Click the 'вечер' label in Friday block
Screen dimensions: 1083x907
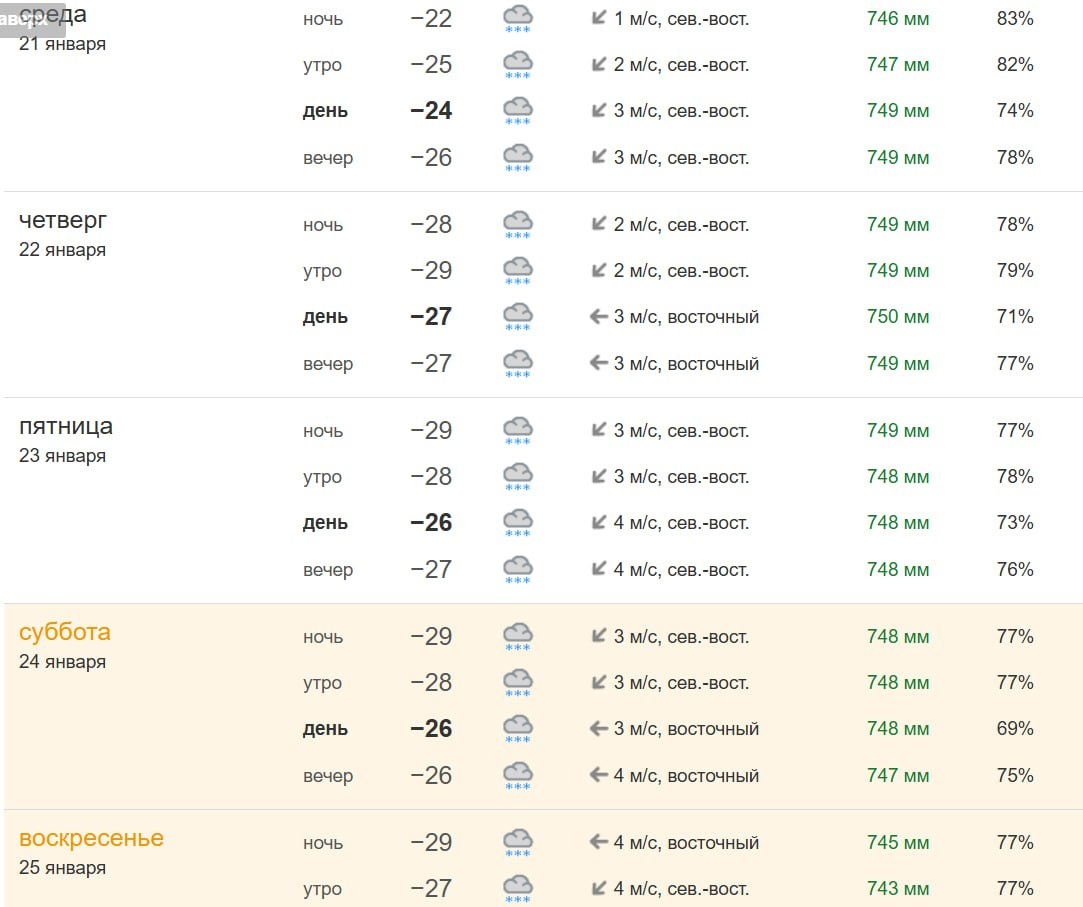point(328,570)
